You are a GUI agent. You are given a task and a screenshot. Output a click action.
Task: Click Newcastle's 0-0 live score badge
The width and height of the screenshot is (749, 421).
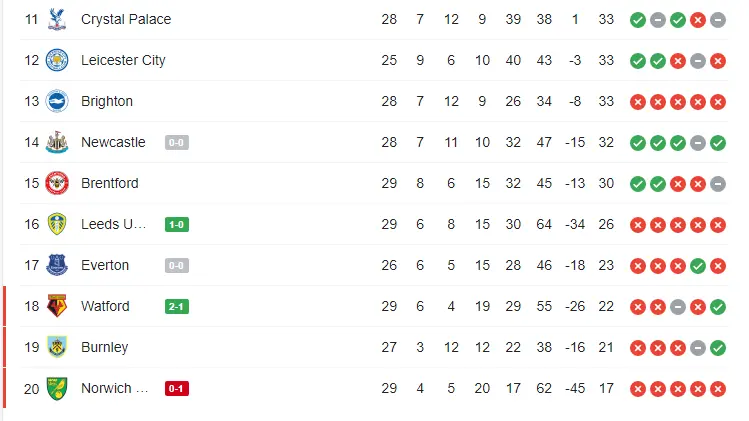177,143
